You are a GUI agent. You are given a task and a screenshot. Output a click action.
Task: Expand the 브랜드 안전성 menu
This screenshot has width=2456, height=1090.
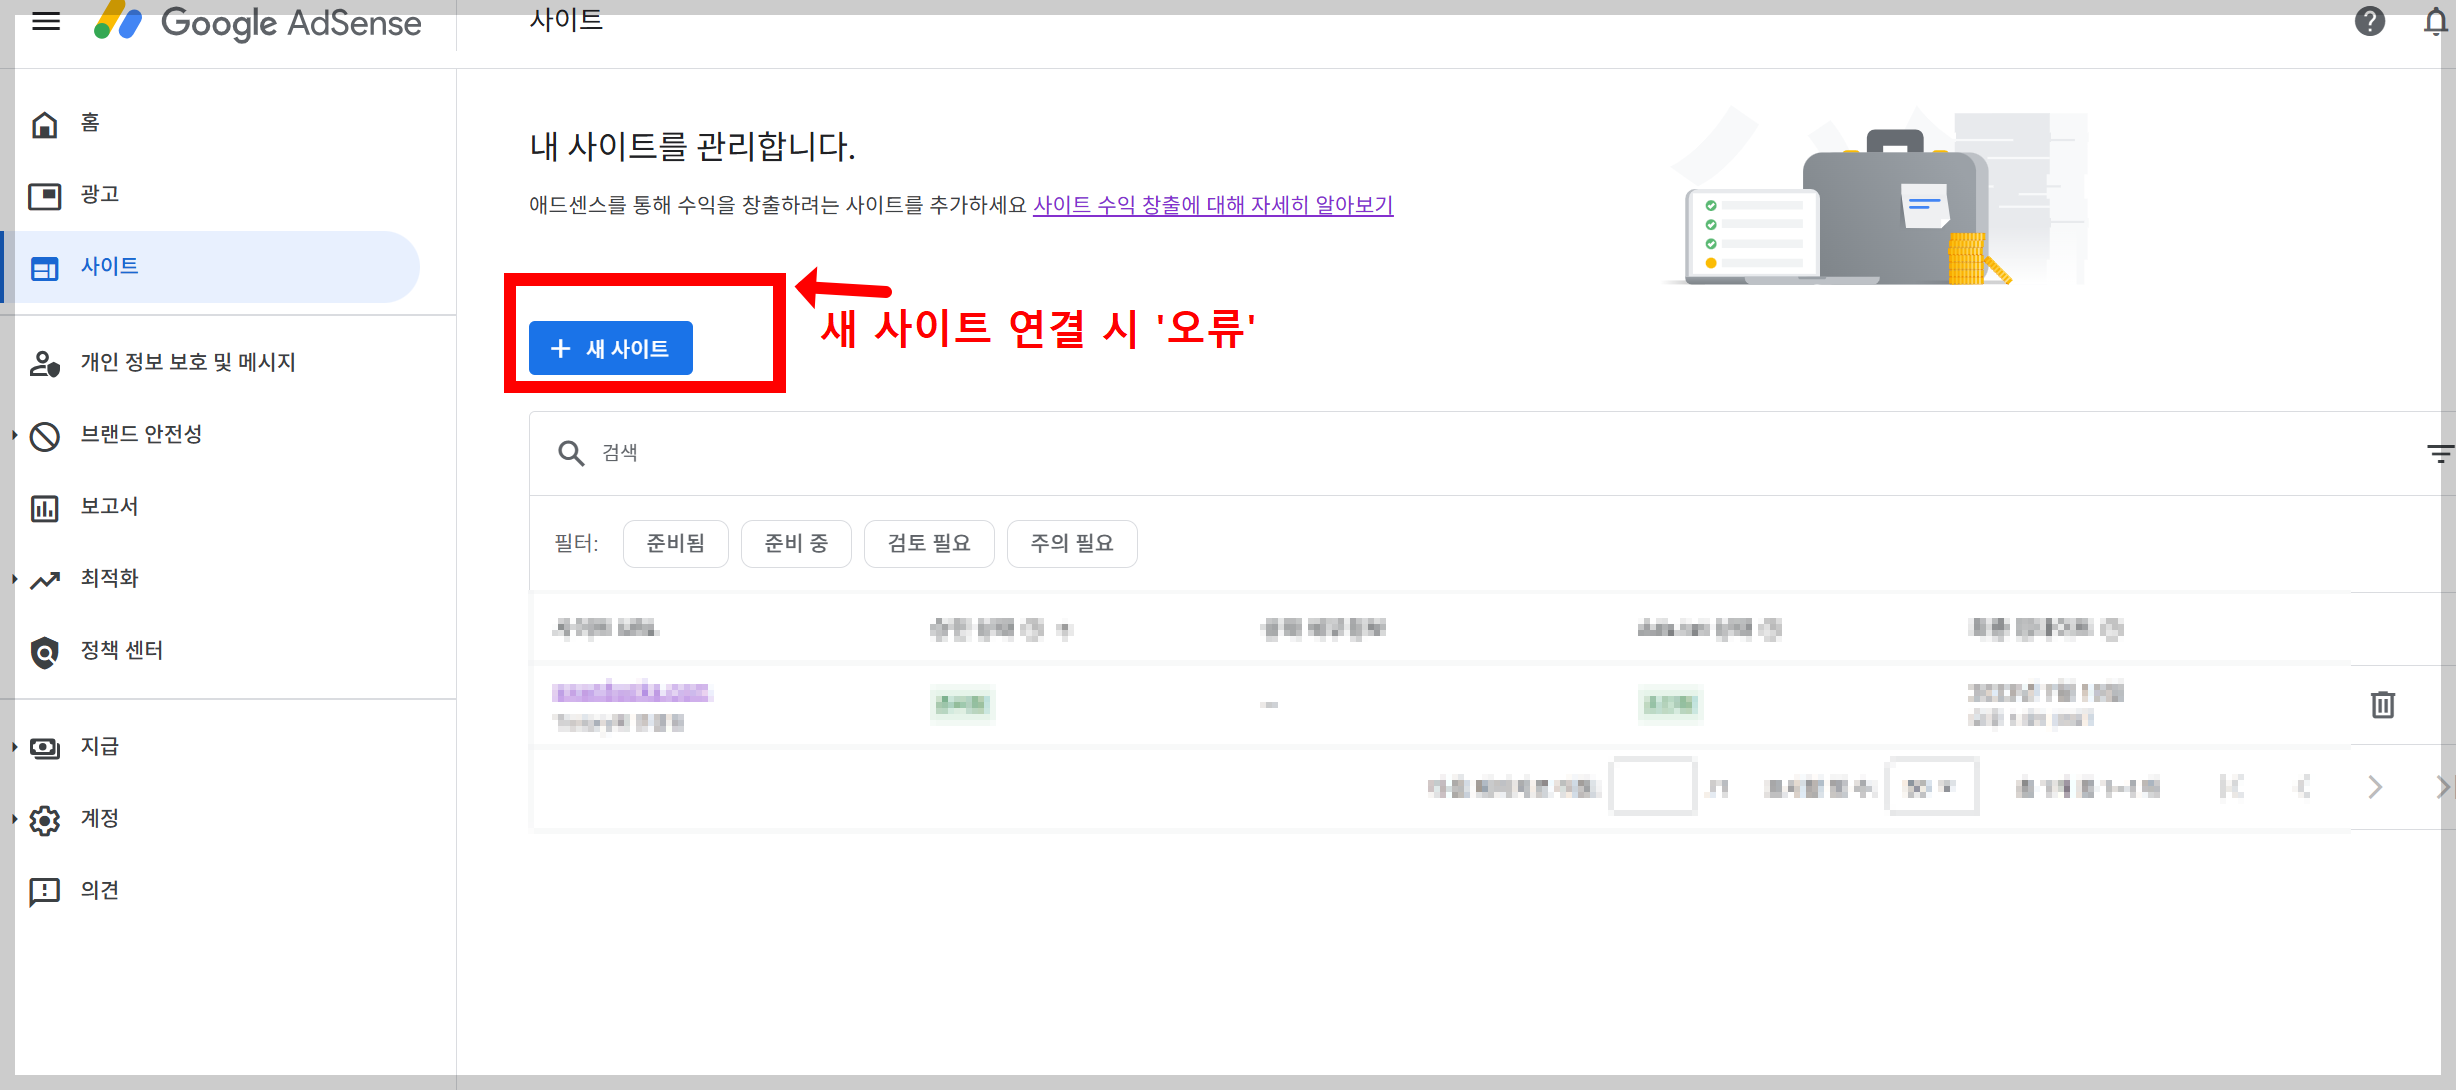[x=141, y=435]
